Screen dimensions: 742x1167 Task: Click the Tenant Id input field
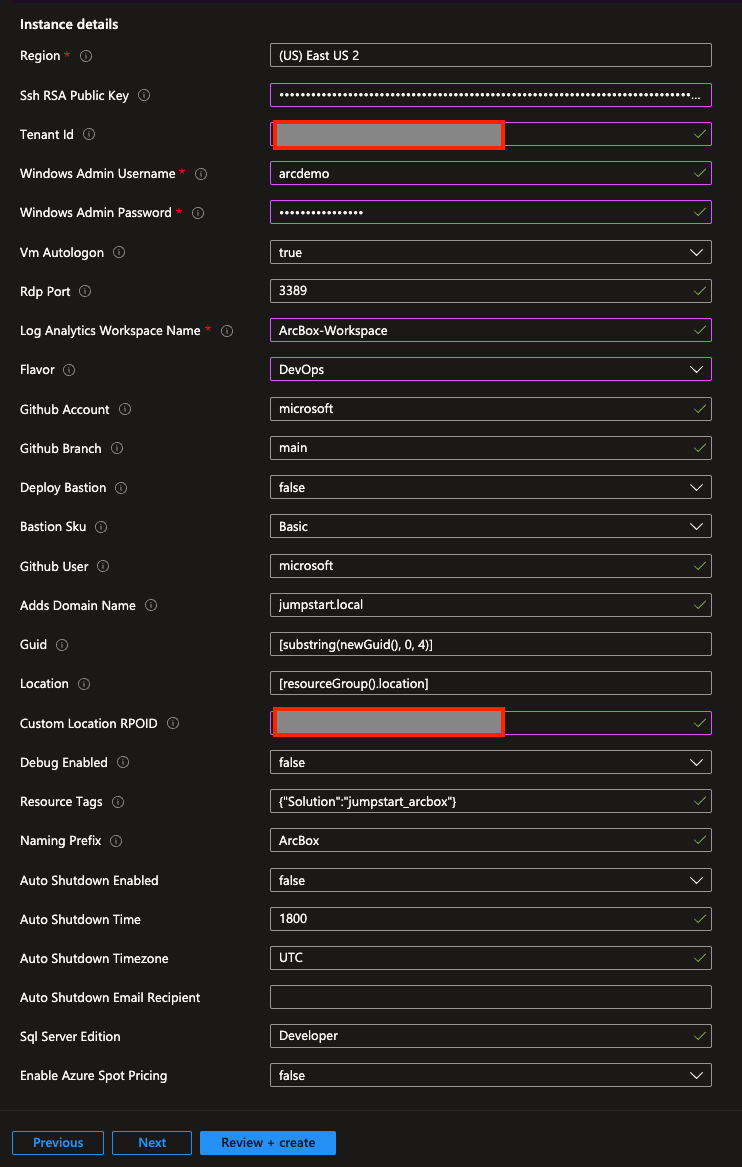(x=490, y=134)
